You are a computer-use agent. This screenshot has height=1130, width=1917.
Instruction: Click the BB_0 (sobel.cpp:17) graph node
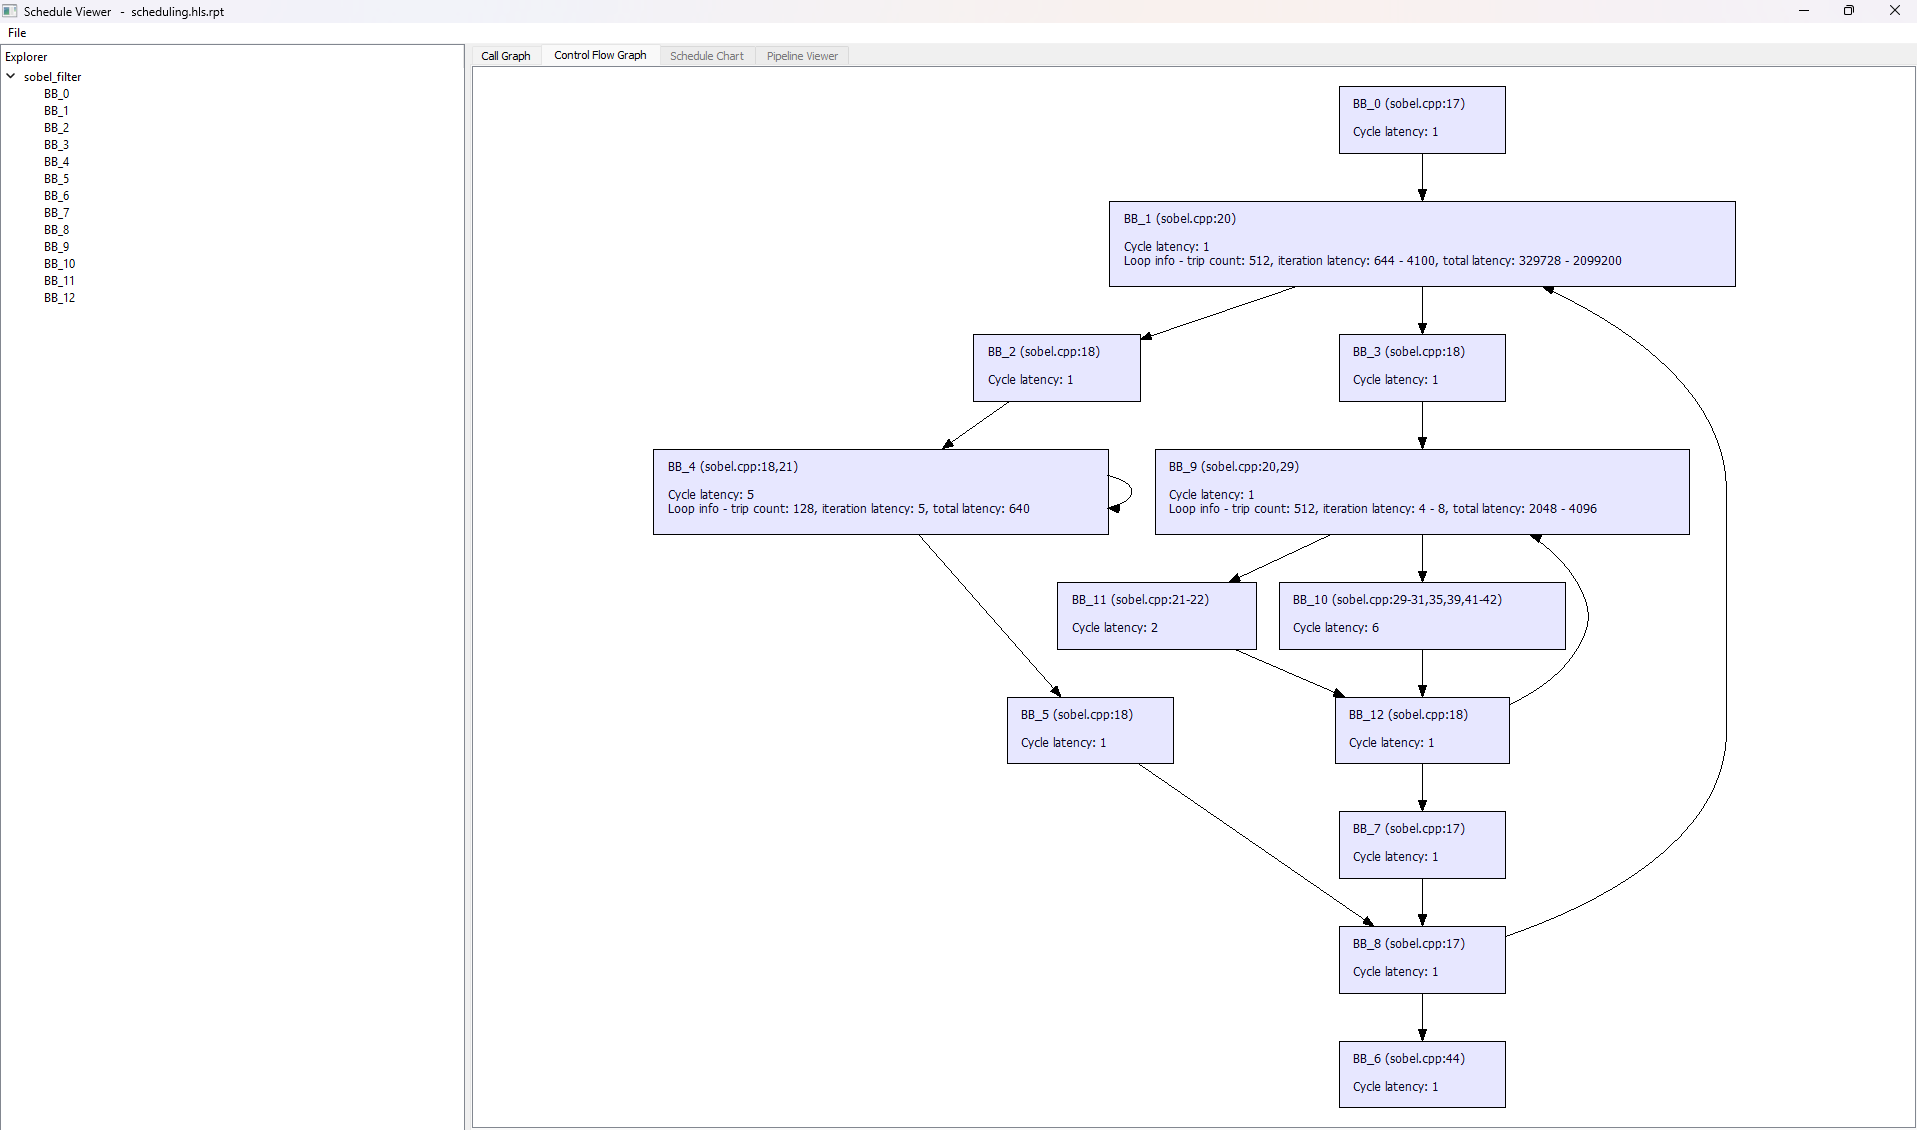(x=1422, y=120)
